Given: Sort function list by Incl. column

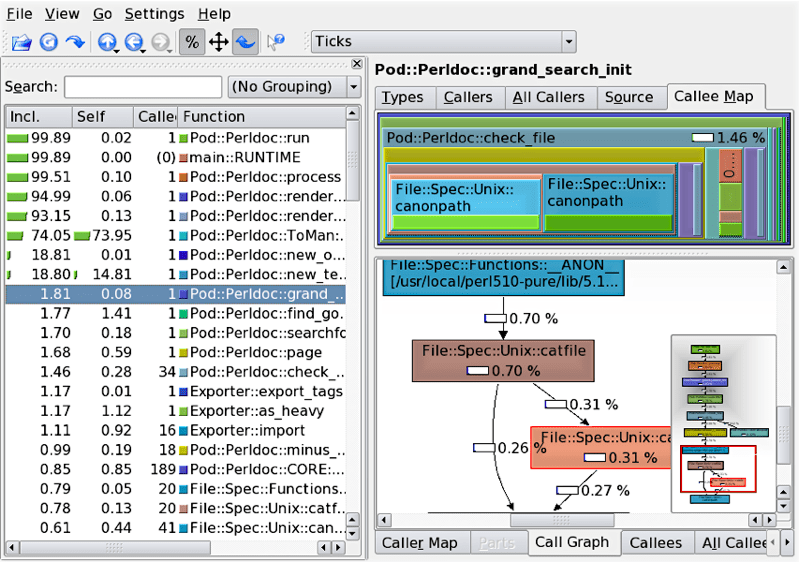Looking at the screenshot, I should pos(37,116).
